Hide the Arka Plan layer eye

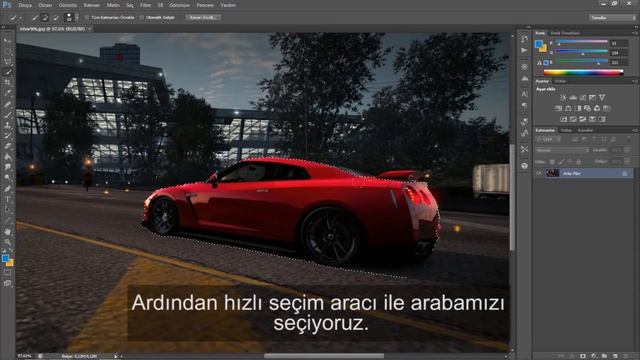(x=539, y=173)
